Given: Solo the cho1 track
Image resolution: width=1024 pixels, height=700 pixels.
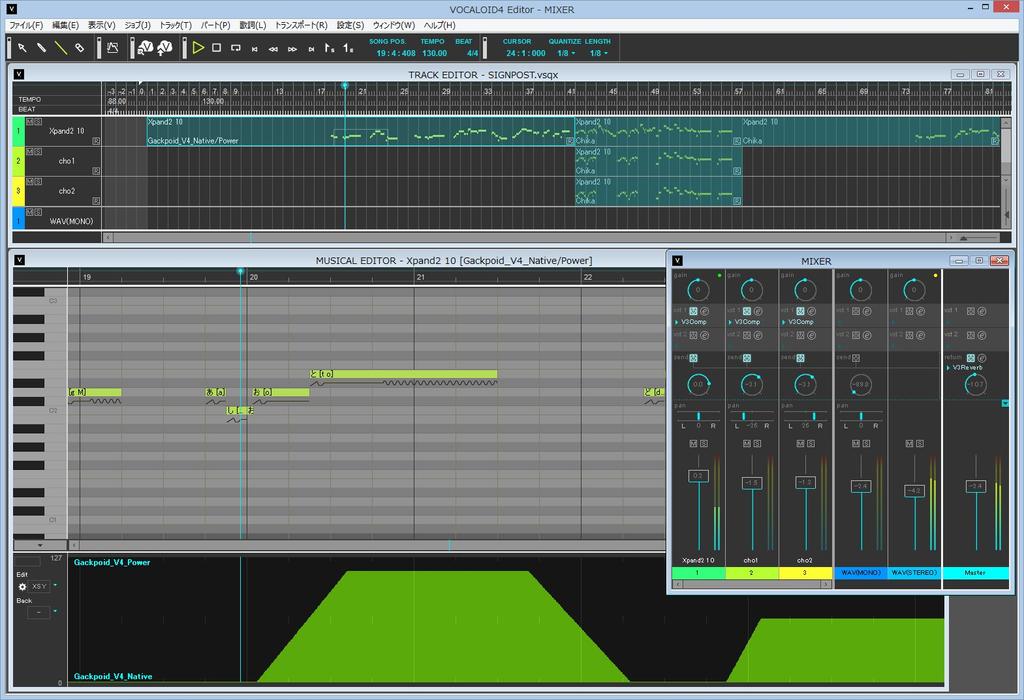Looking at the screenshot, I should coord(39,150).
